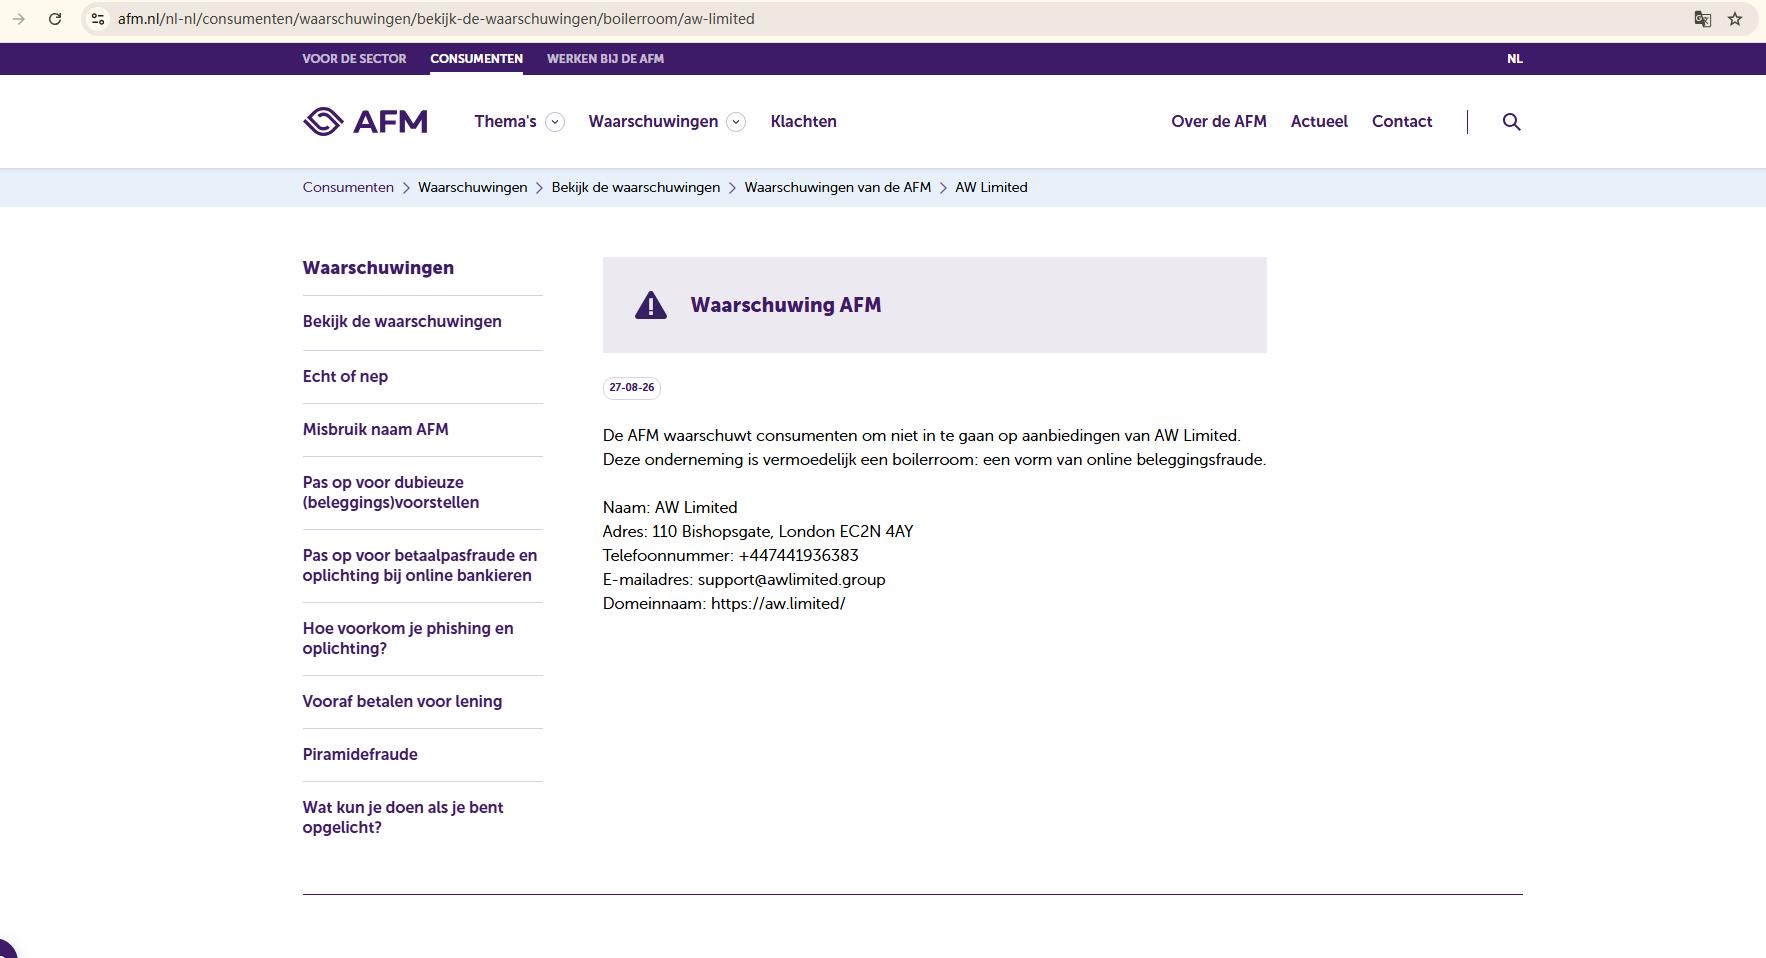Viewport: 1766px width, 958px height.
Task: Click the translate page icon
Action: point(1702,19)
